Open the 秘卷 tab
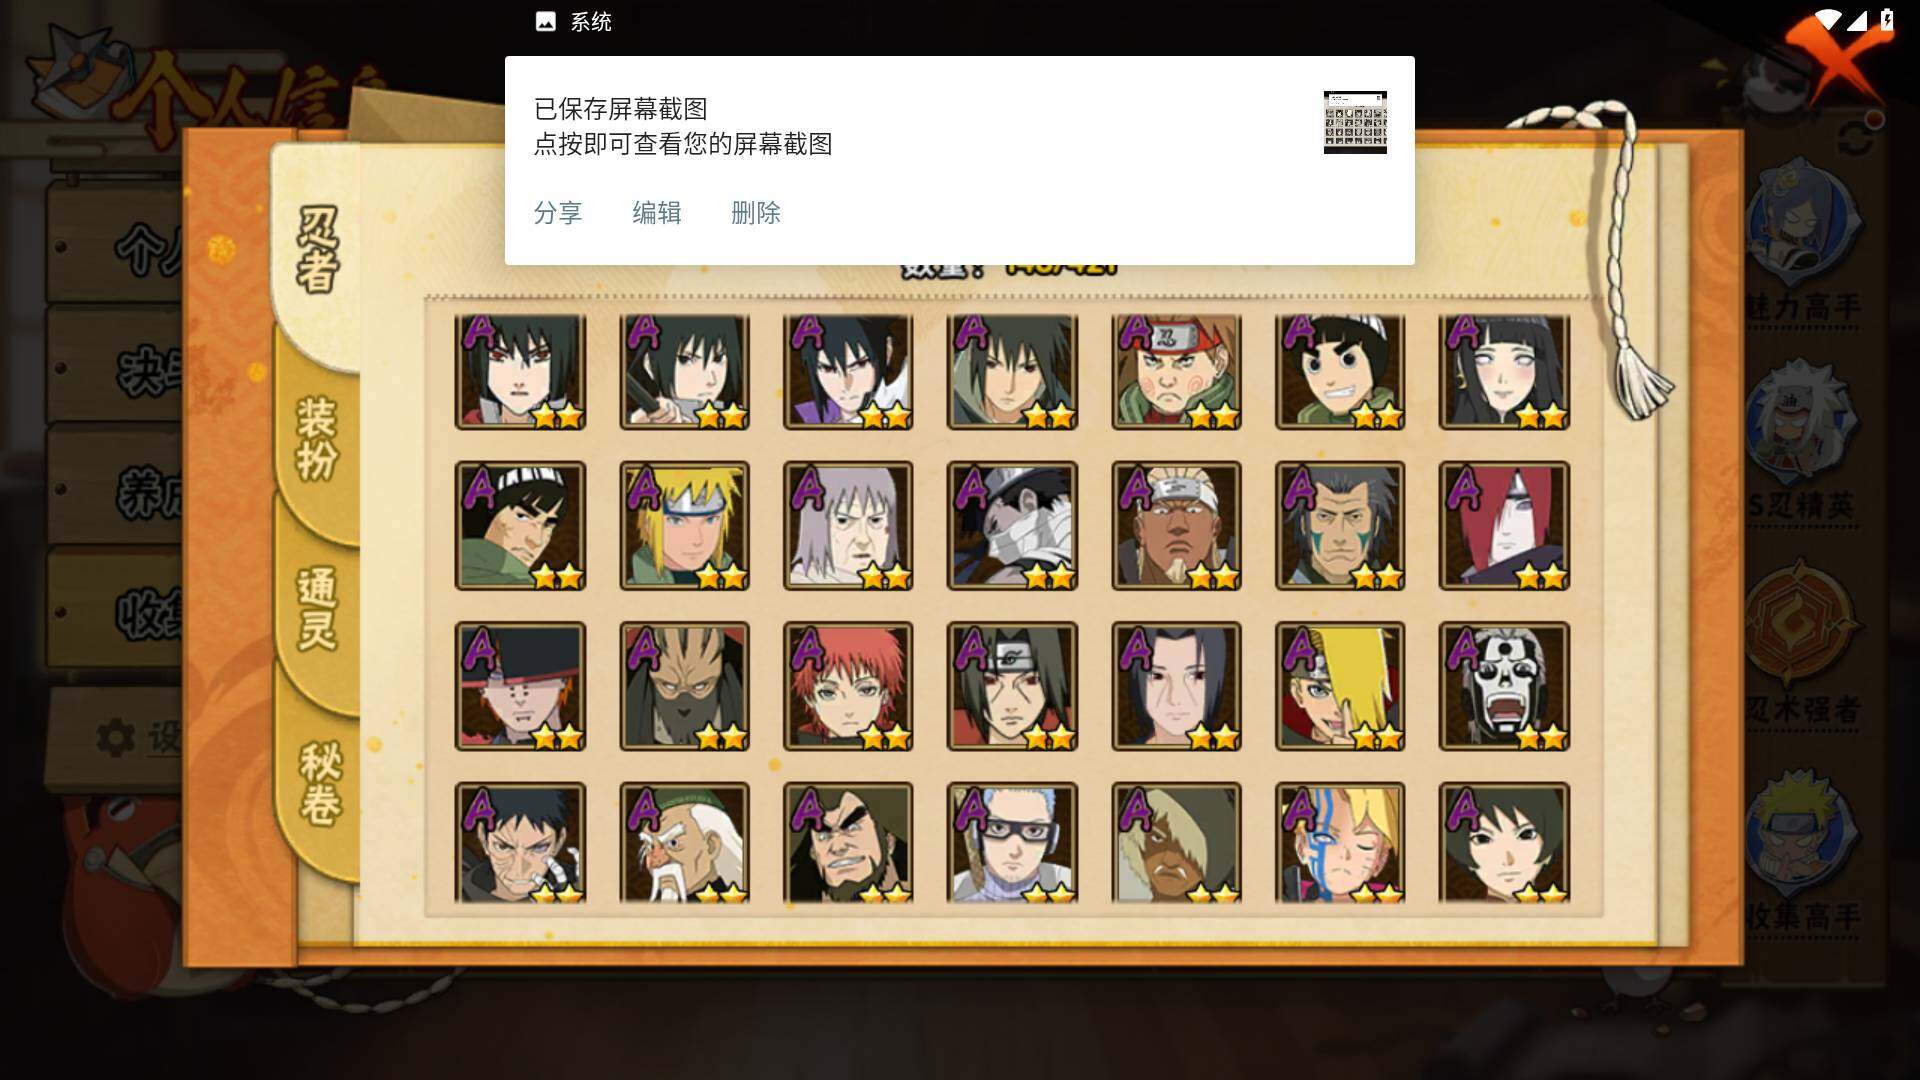The image size is (1920, 1080). 319,785
